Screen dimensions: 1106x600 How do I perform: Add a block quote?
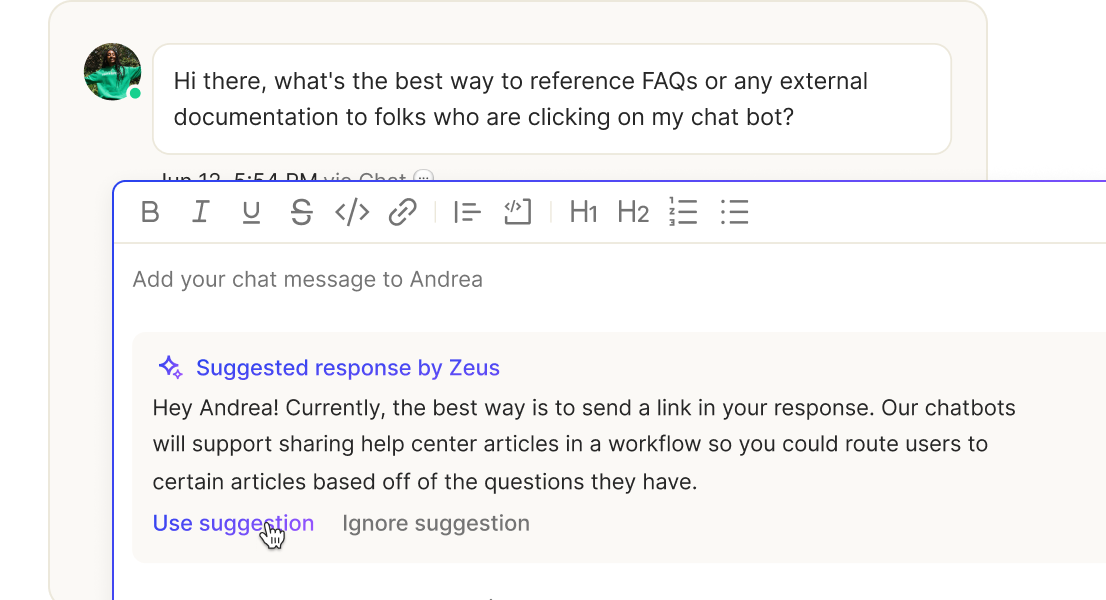pos(467,212)
